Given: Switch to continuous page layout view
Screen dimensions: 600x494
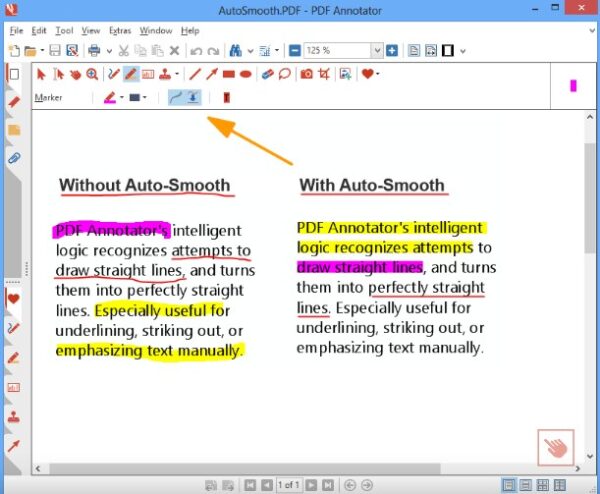Looking at the screenshot, I should pyautogui.click(x=526, y=485).
